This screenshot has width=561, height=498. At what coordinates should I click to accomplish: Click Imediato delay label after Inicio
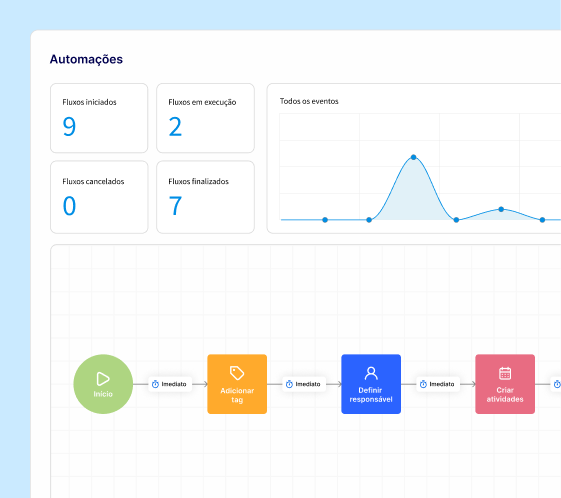coord(170,384)
